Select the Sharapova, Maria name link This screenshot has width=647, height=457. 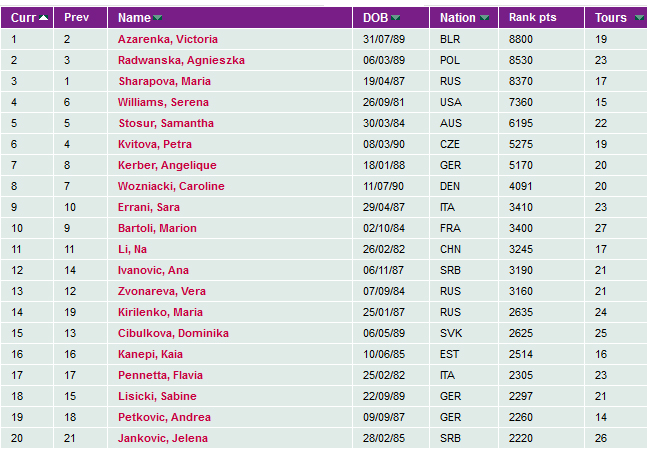(x=164, y=81)
